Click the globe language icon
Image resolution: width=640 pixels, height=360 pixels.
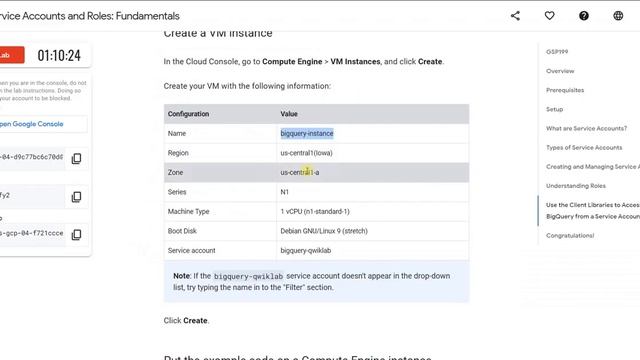tap(618, 16)
